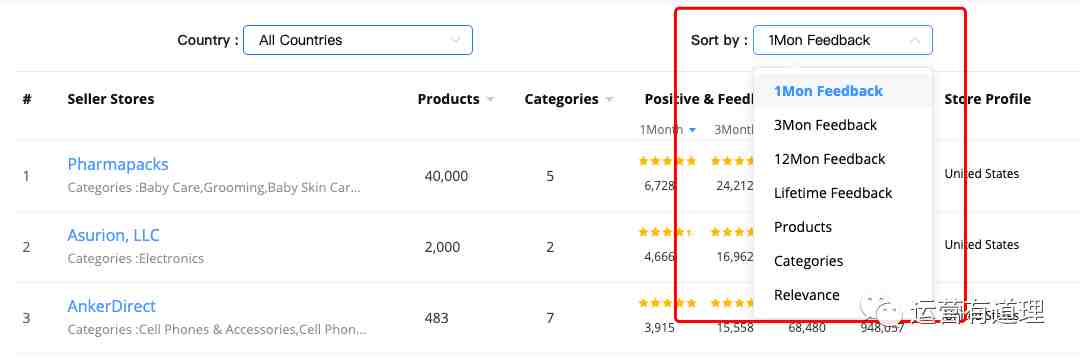Screen dimensions: 1080x360
Task: Select the highlighted 1Mon Feedback option
Action: tap(828, 91)
